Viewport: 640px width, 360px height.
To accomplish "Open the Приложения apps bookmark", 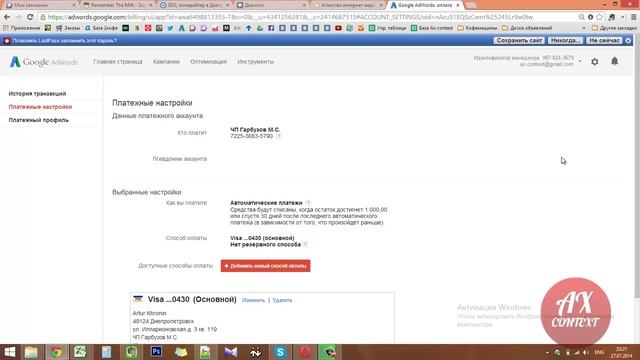I will (22, 28).
